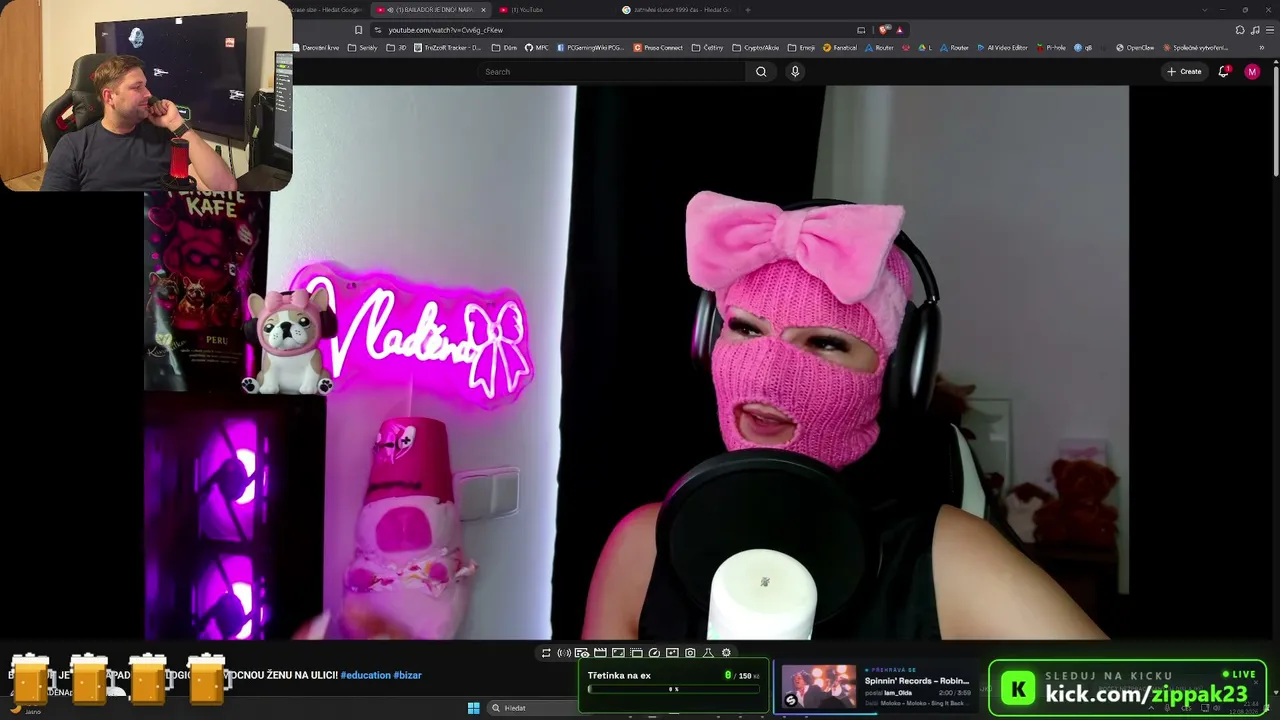Click the Spinnin' Records song thumbnail

pyautogui.click(x=819, y=687)
